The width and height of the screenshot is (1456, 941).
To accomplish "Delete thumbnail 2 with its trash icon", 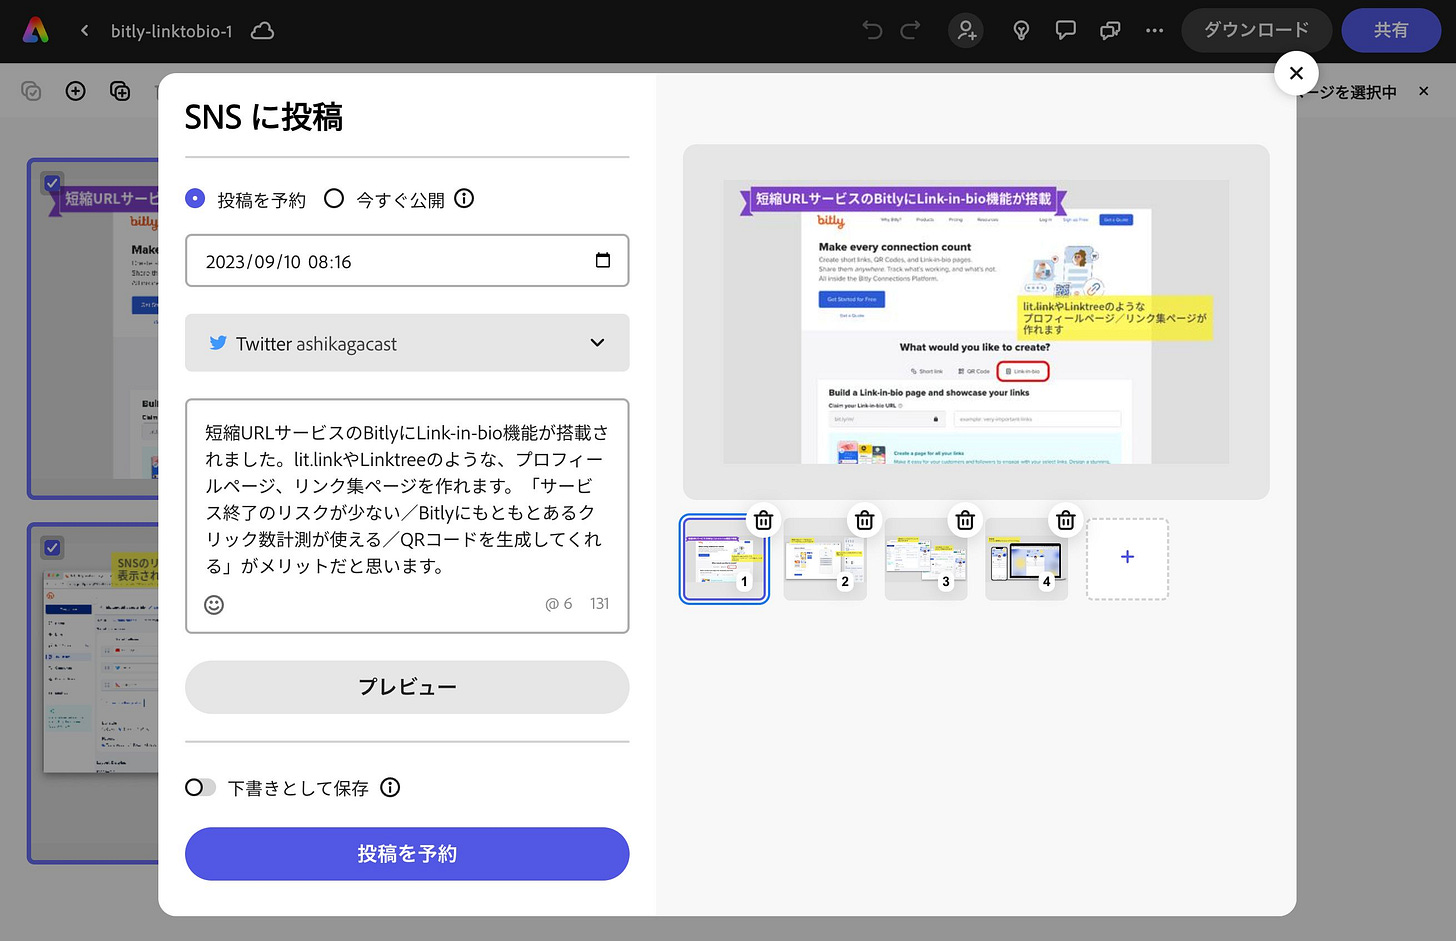I will point(865,520).
